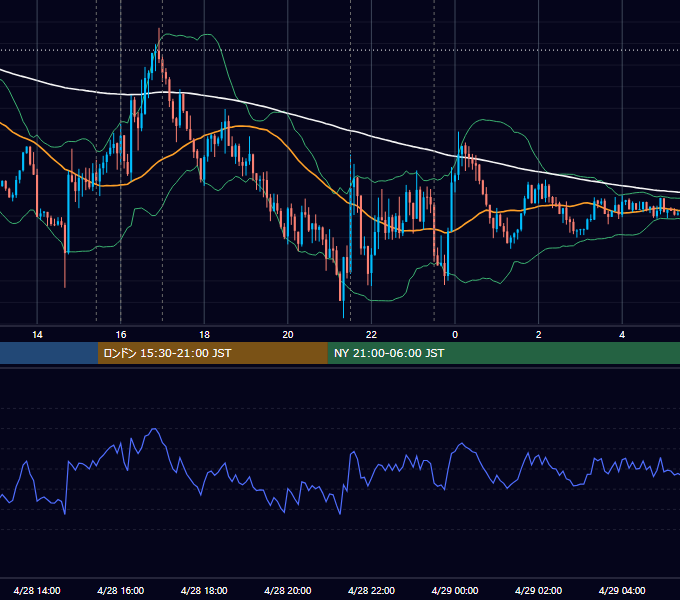This screenshot has height=600, width=680.
Task: Select the London 15:30-21:00 JST session bar
Action: click(212, 353)
